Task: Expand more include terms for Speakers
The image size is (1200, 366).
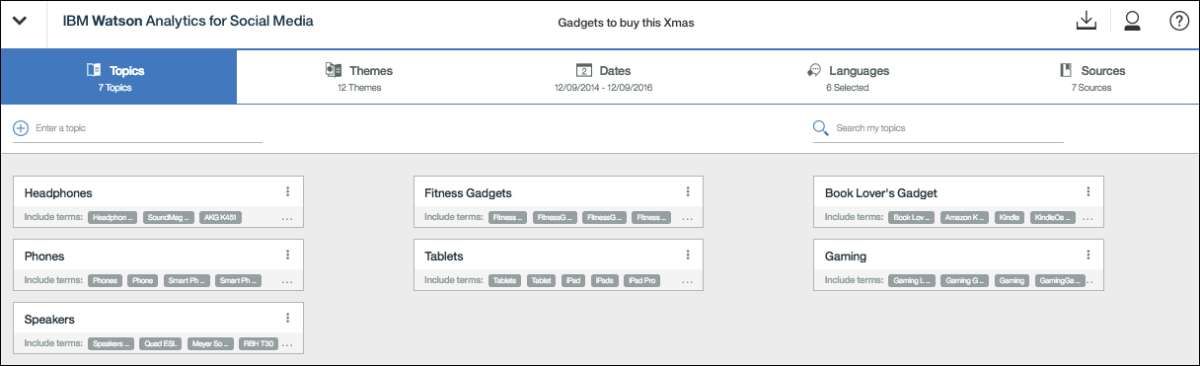Action: [287, 344]
